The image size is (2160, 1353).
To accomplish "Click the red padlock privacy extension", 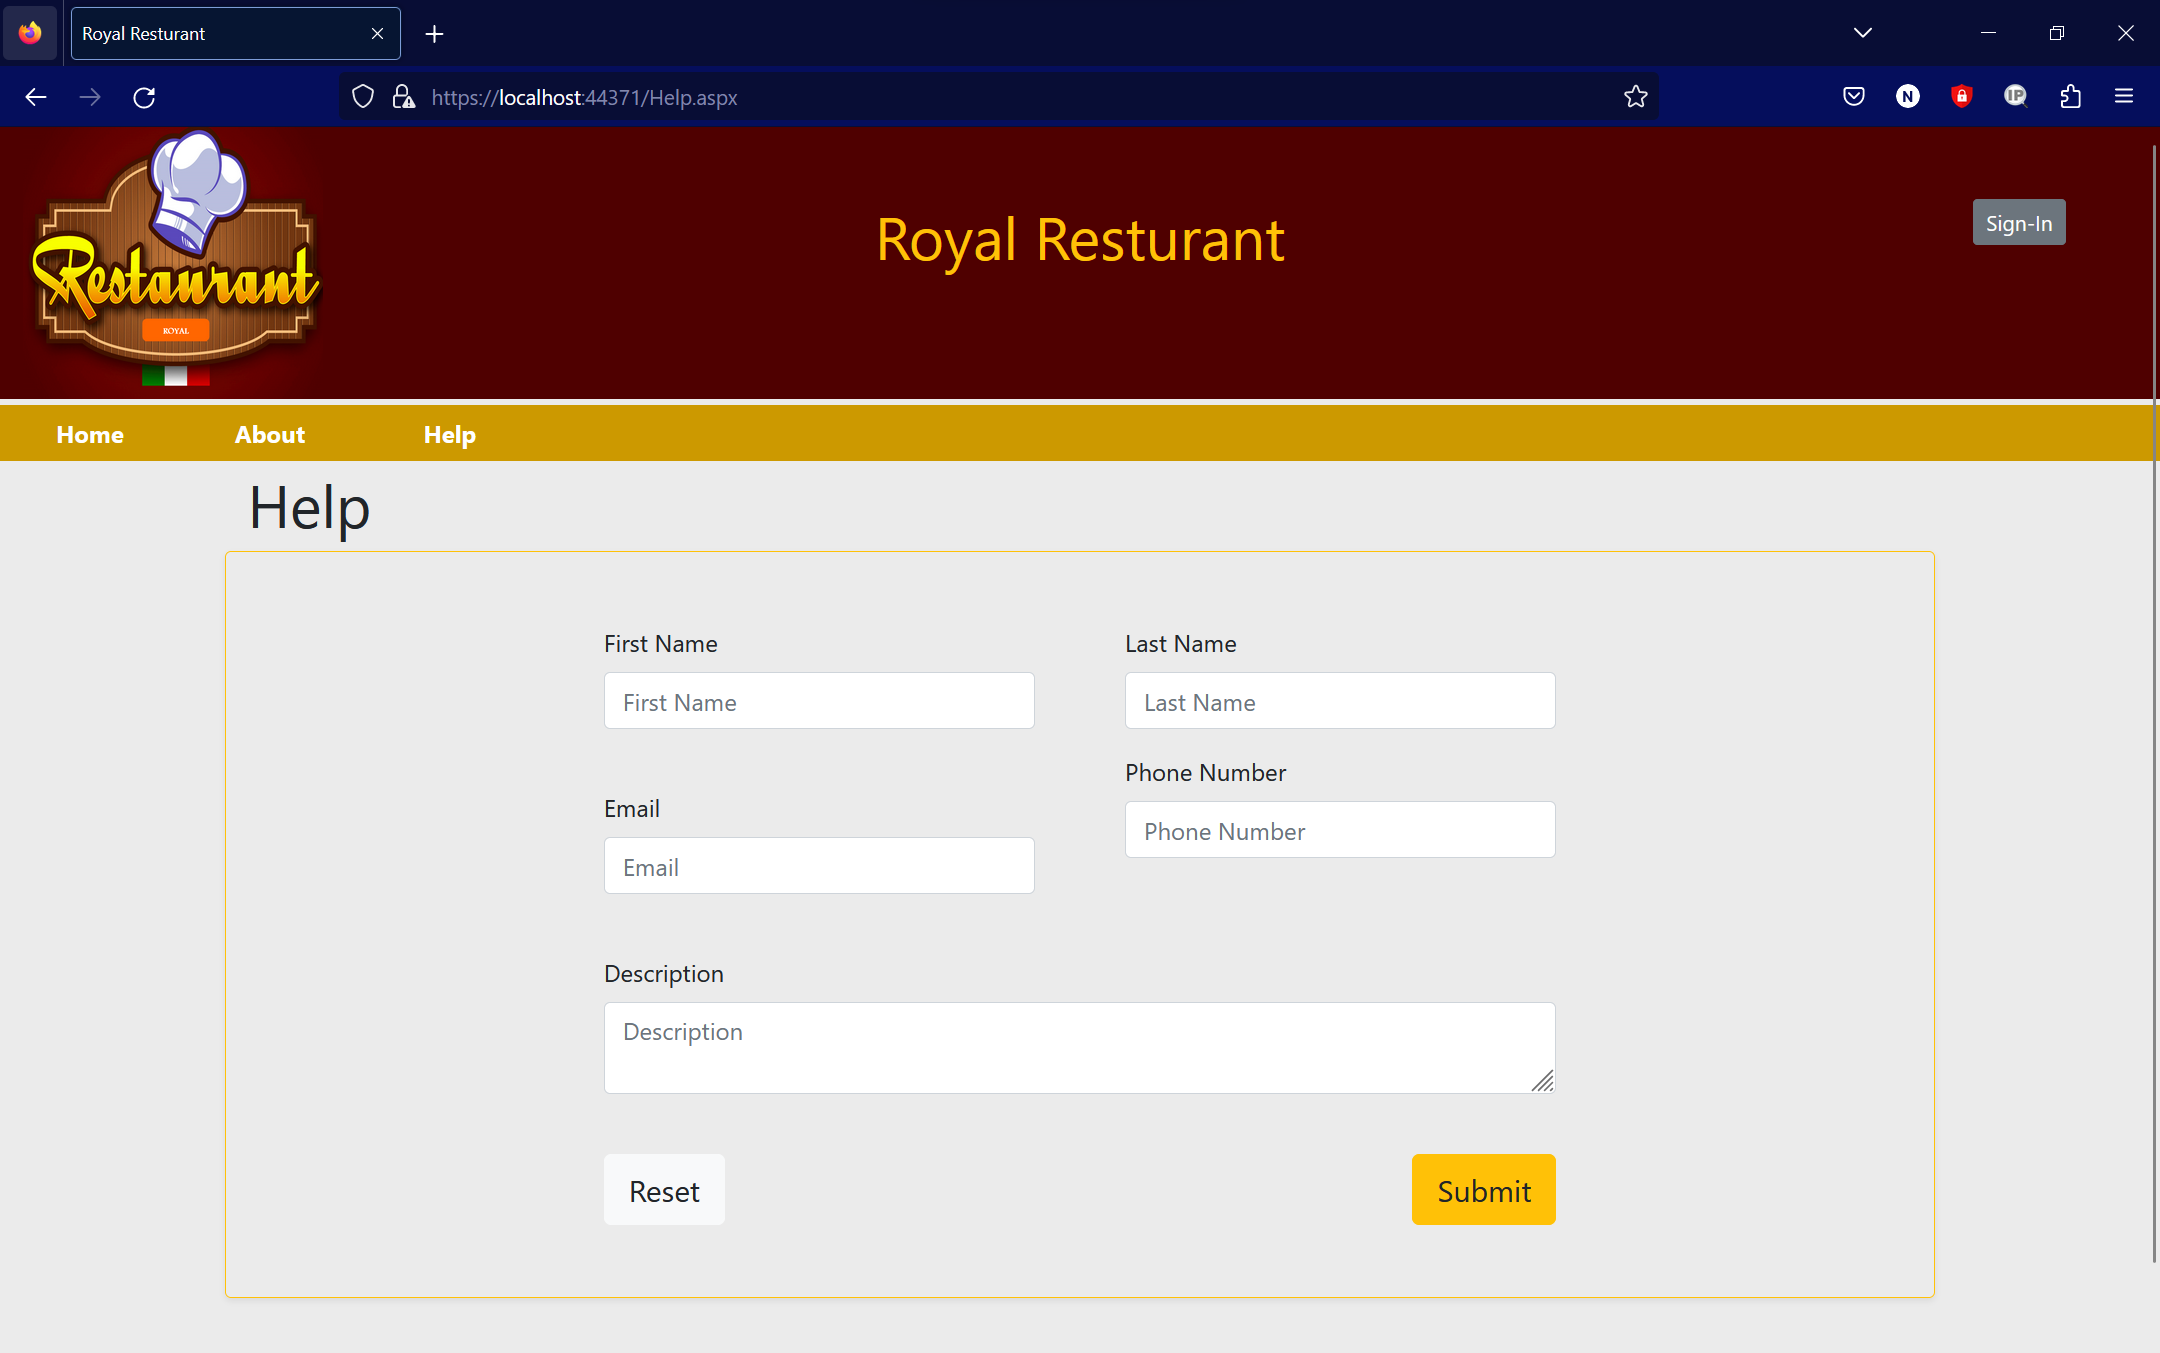I will click(1961, 96).
